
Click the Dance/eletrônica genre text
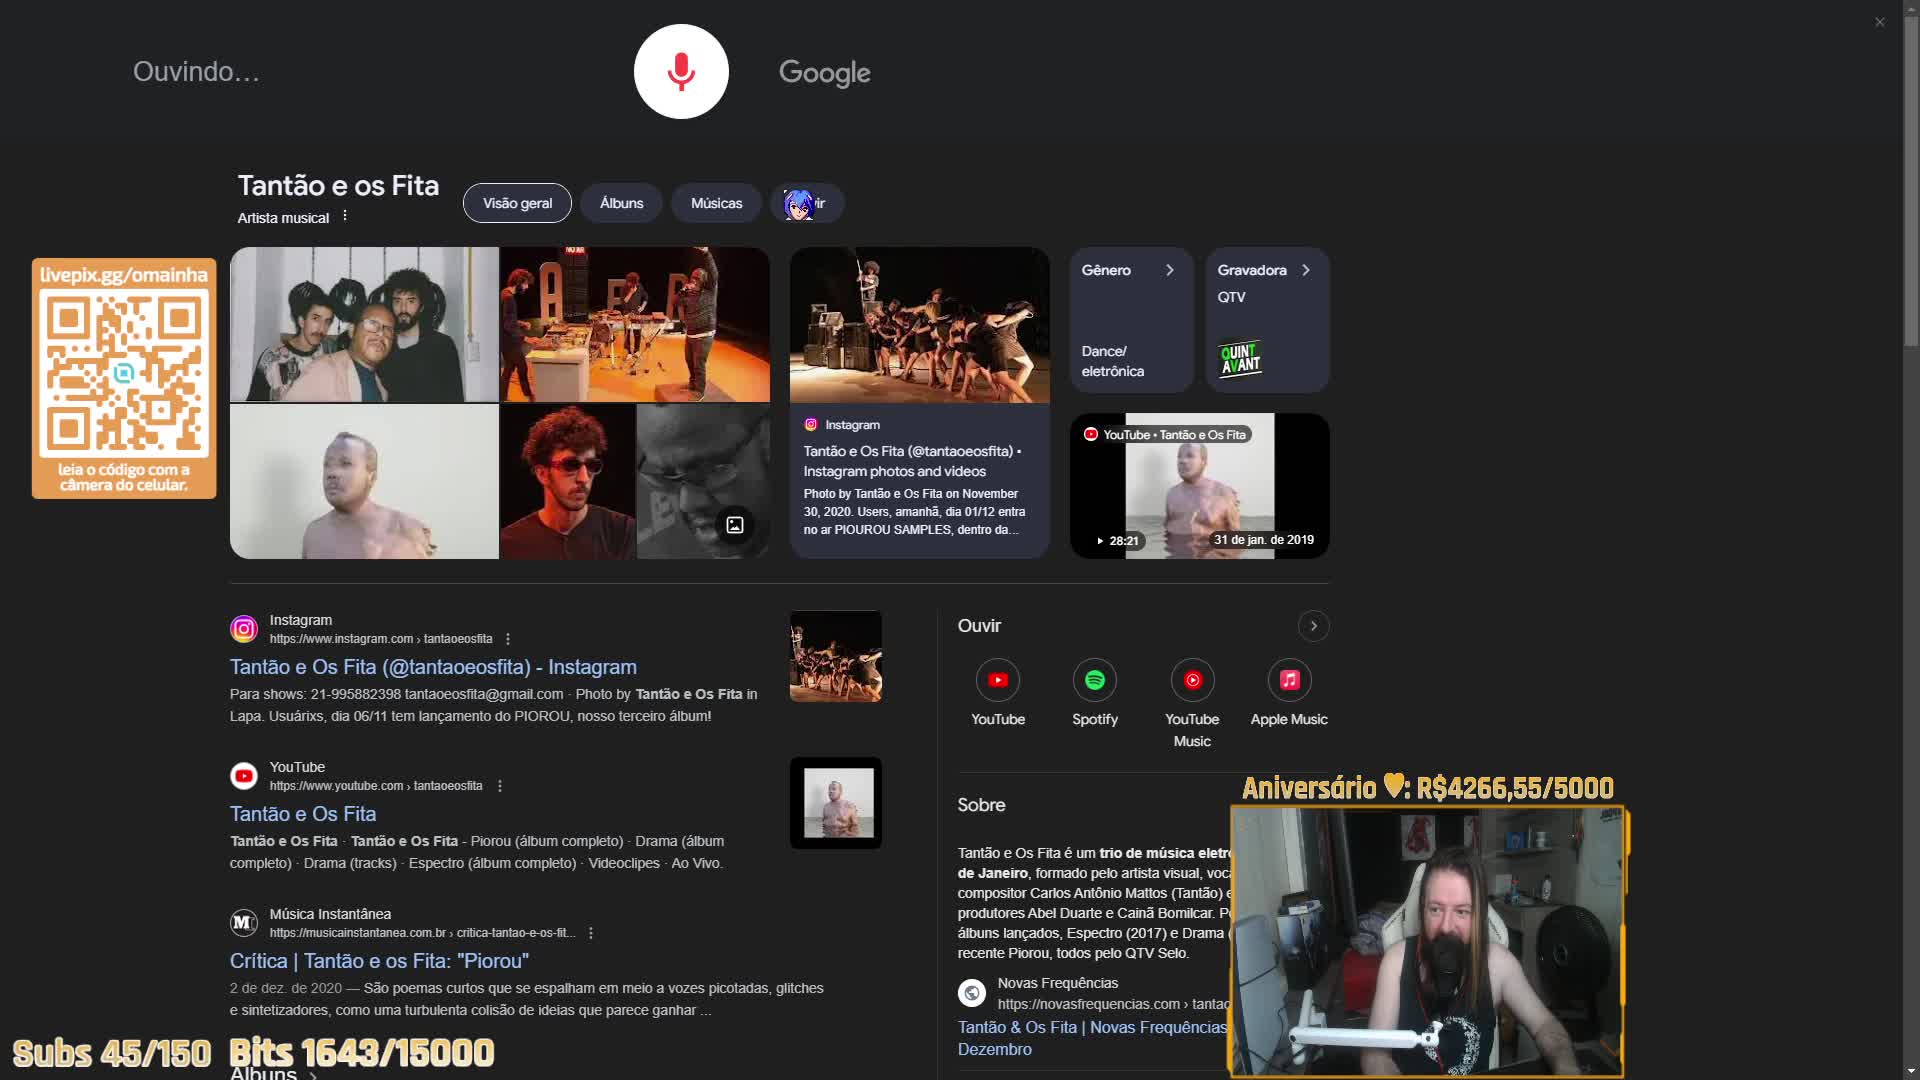(1113, 361)
